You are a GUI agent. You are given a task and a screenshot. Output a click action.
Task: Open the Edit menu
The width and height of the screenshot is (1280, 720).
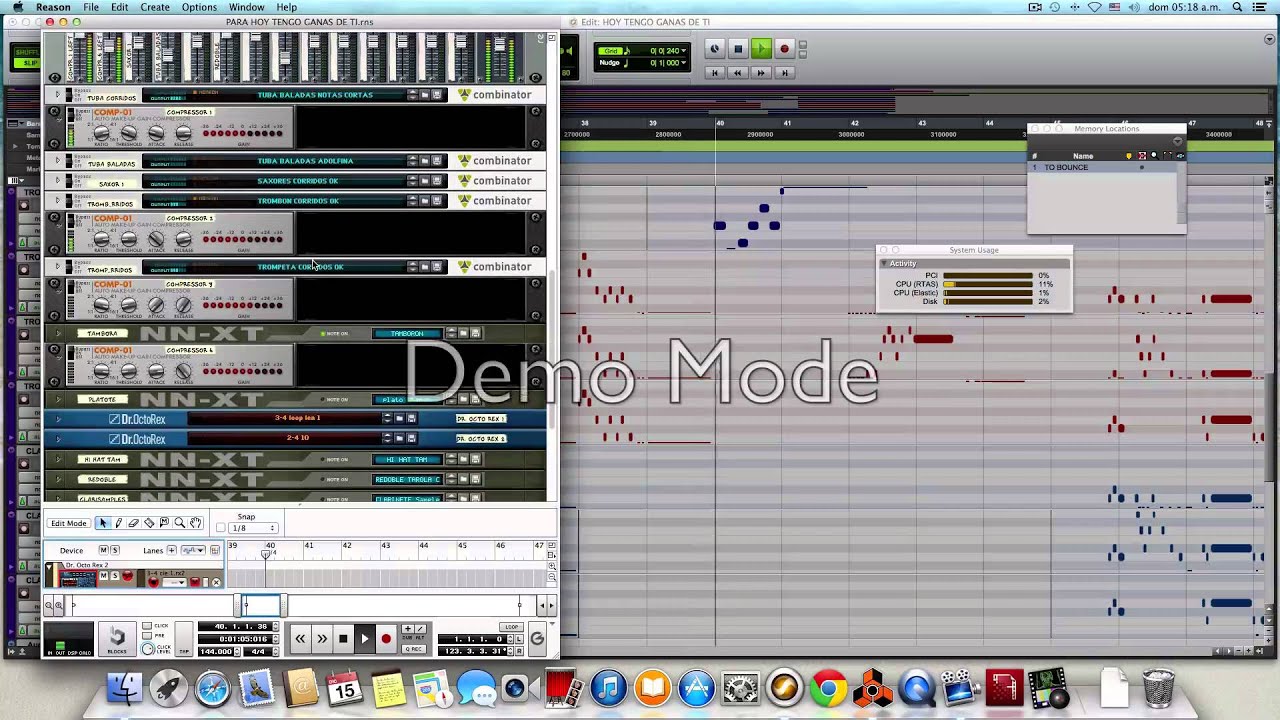(x=119, y=7)
